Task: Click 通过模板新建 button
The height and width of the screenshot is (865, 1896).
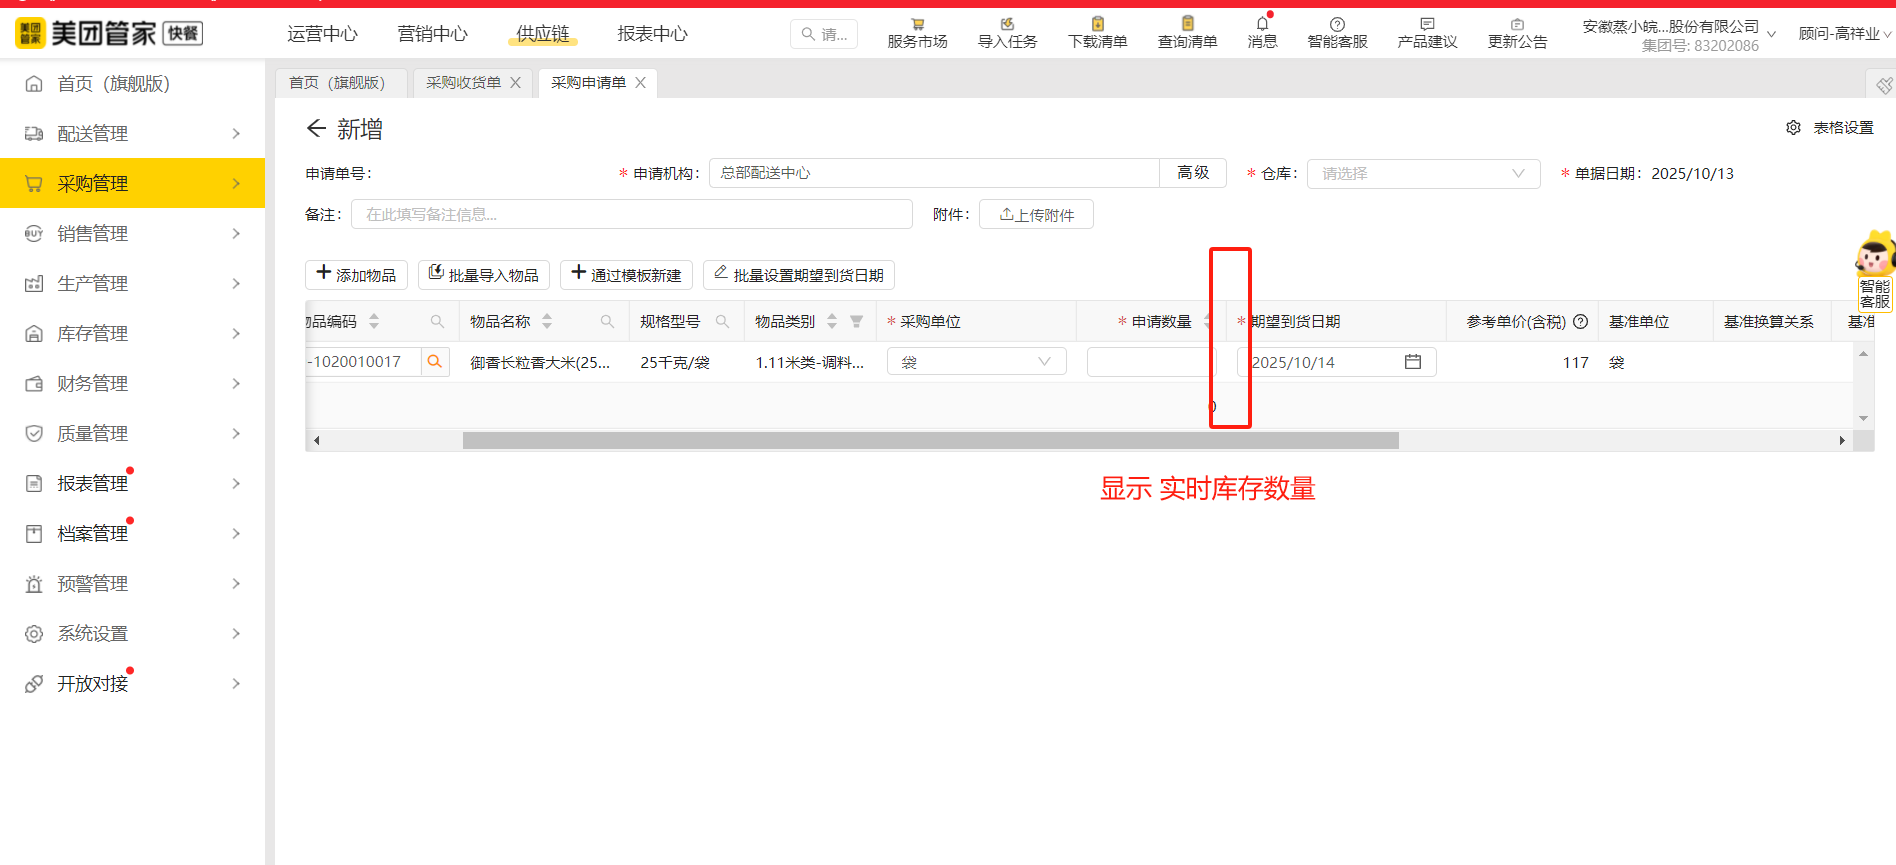Action: [x=626, y=275]
